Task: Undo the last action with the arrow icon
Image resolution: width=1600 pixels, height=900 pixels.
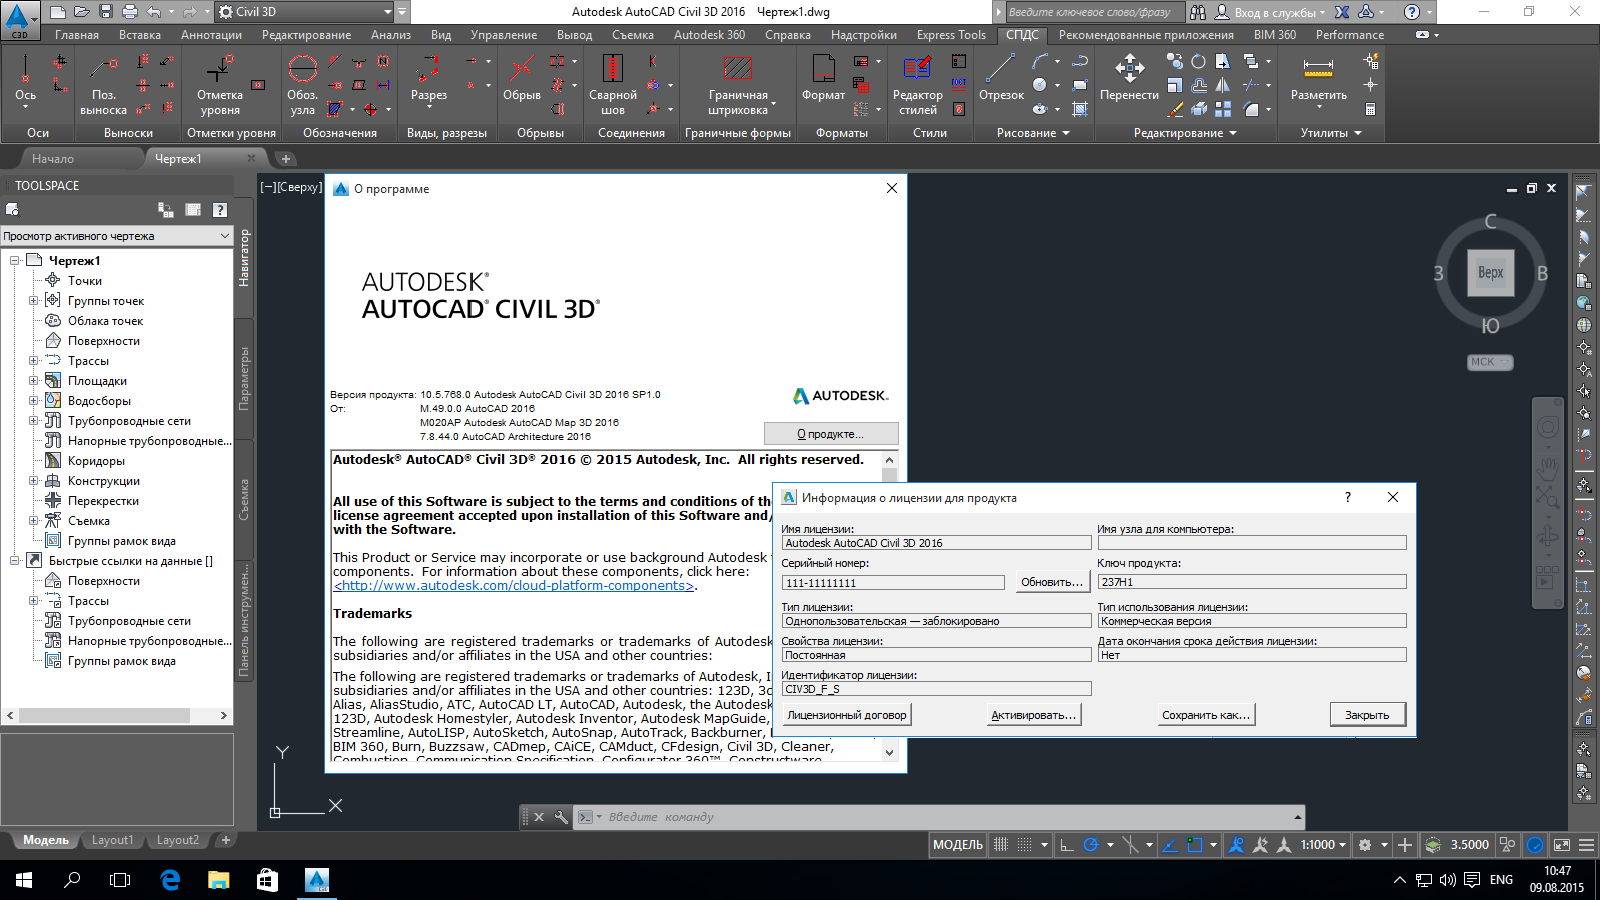Action: [x=153, y=12]
